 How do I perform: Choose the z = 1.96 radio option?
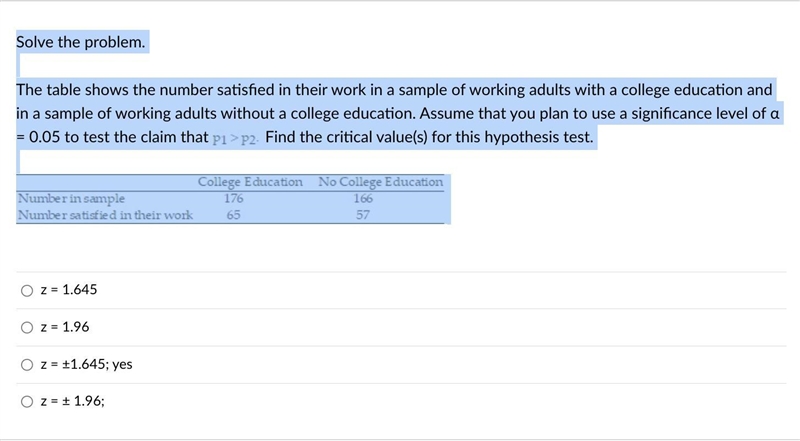tap(27, 328)
